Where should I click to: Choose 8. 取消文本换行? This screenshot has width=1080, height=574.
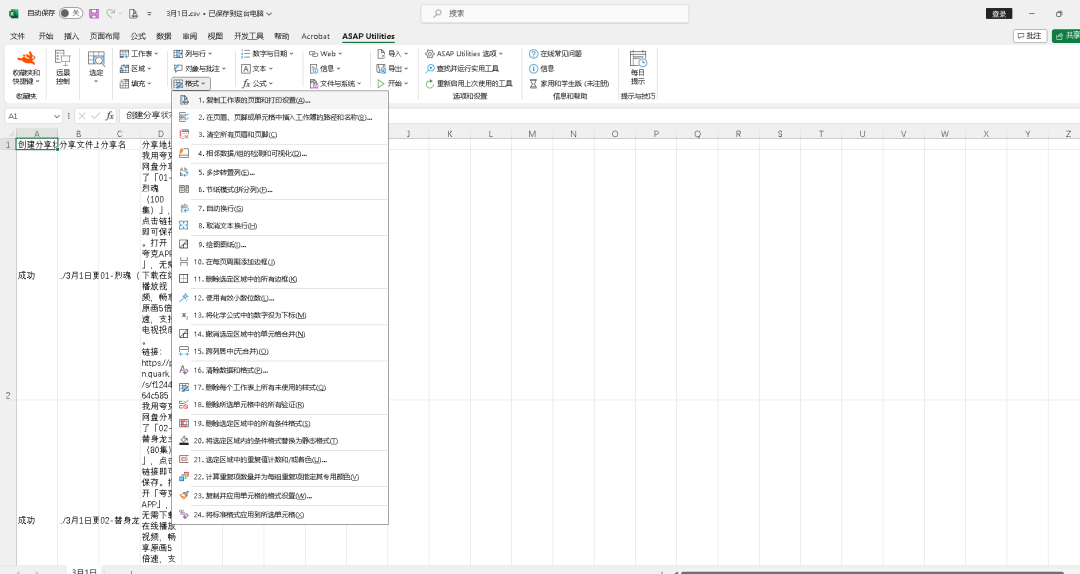click(x=280, y=225)
